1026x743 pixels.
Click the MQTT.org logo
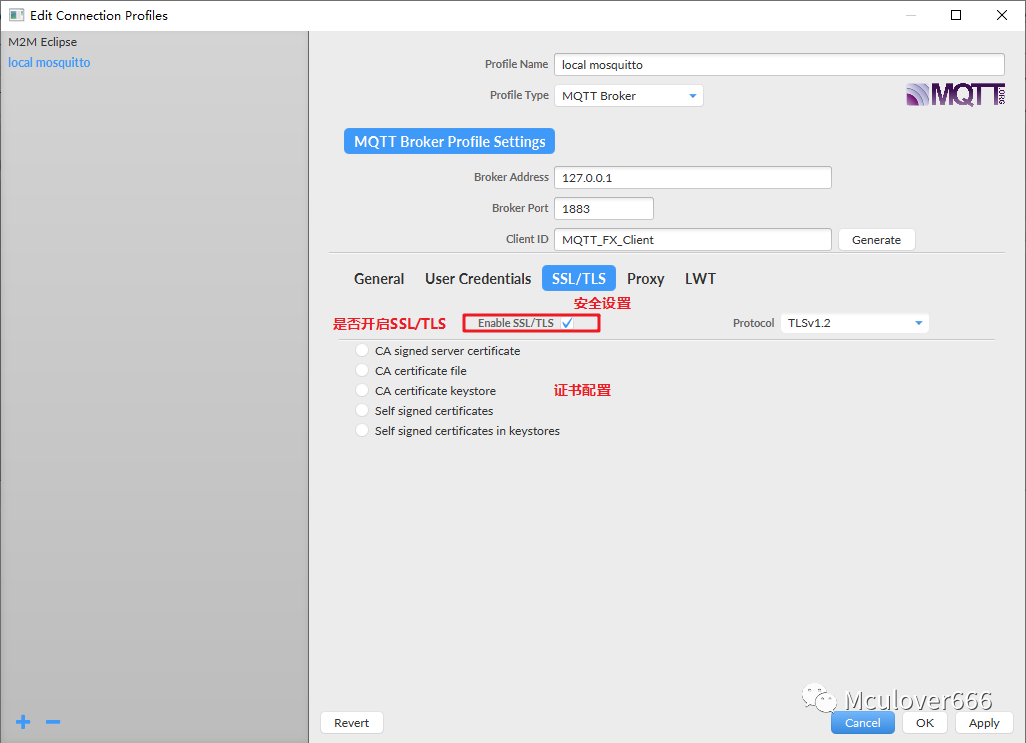coord(955,95)
